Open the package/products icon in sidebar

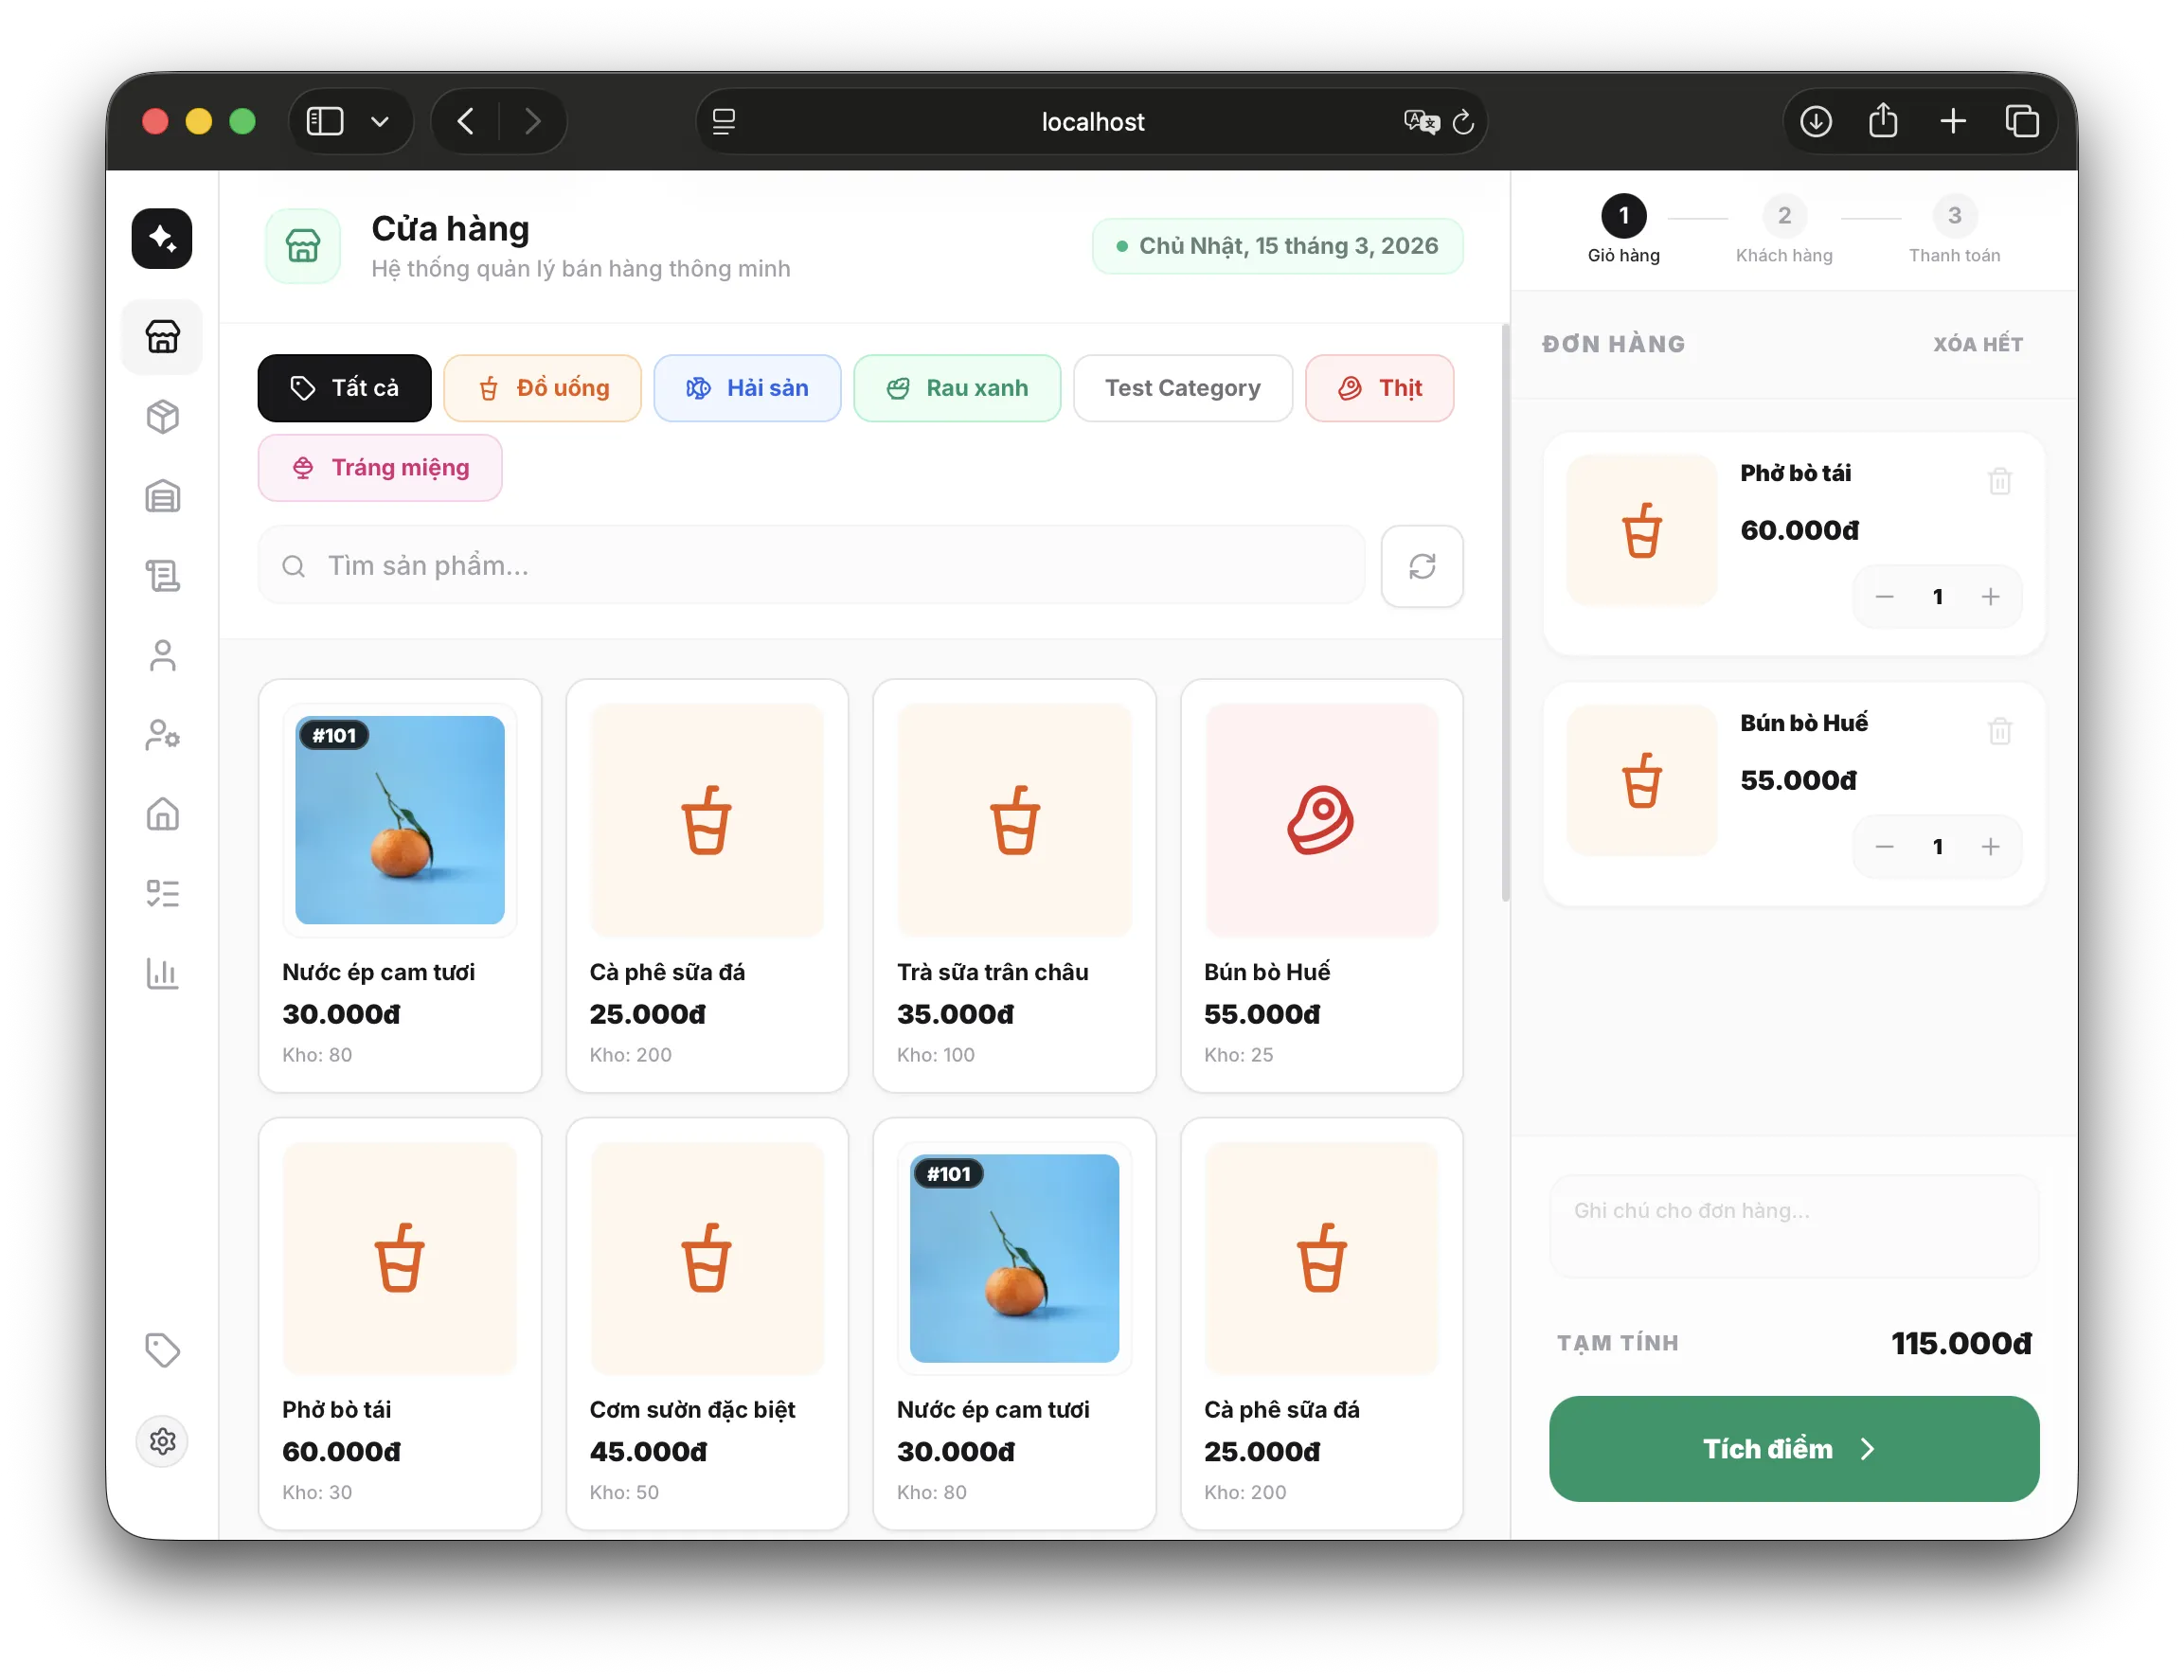pos(162,417)
